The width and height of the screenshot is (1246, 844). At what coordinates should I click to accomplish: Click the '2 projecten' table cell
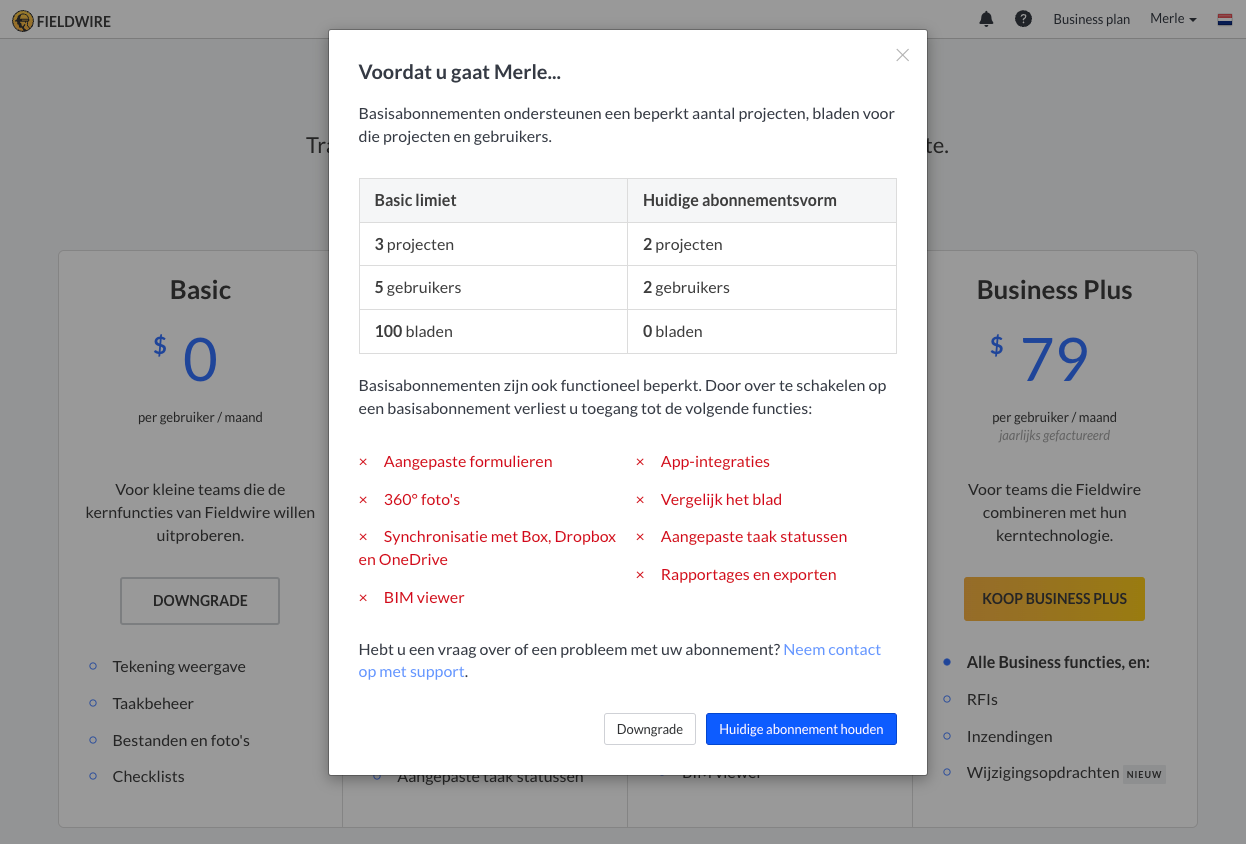click(762, 244)
